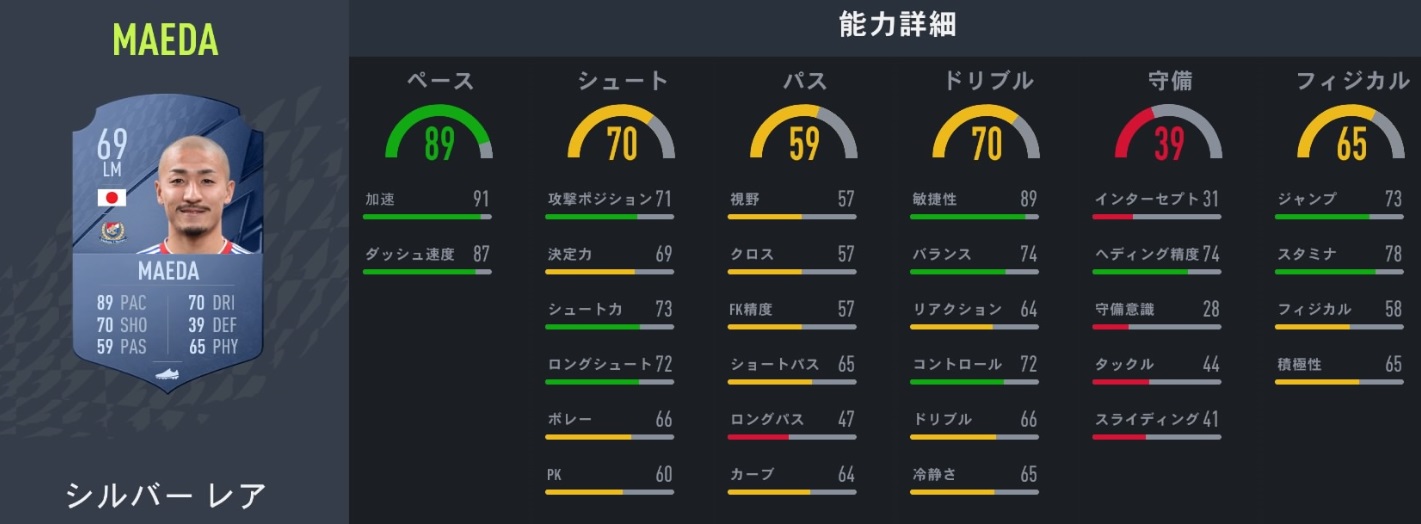Click the ドリブル gauge showing 70
This screenshot has width=1421, height=524.
[986, 134]
